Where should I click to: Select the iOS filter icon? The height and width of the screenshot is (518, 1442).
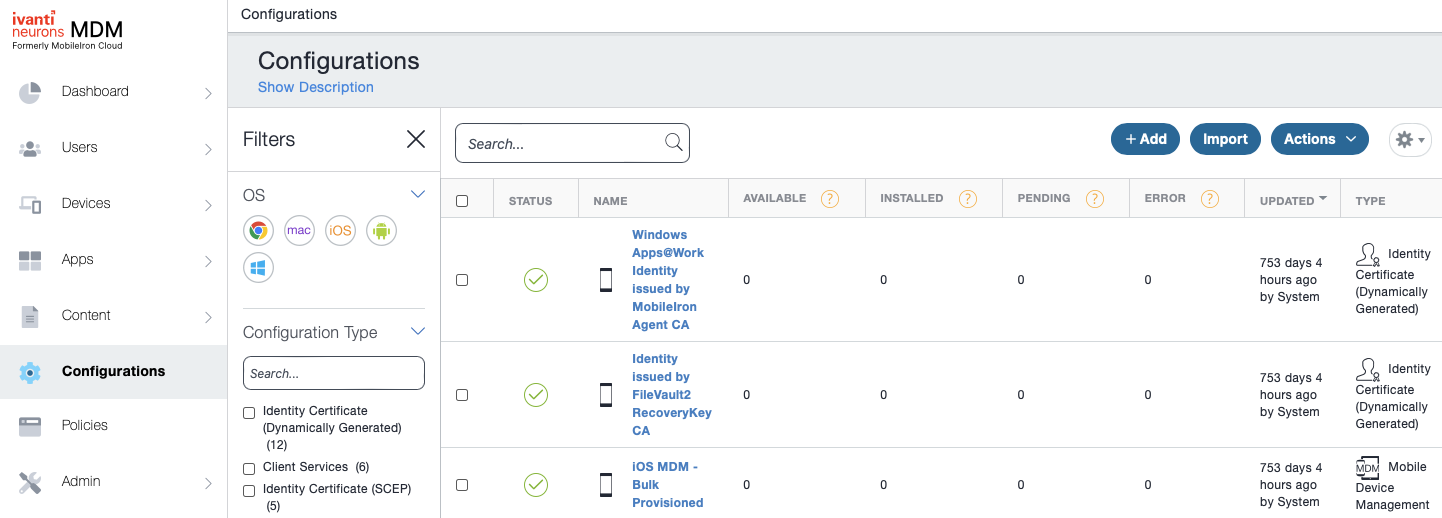(340, 231)
